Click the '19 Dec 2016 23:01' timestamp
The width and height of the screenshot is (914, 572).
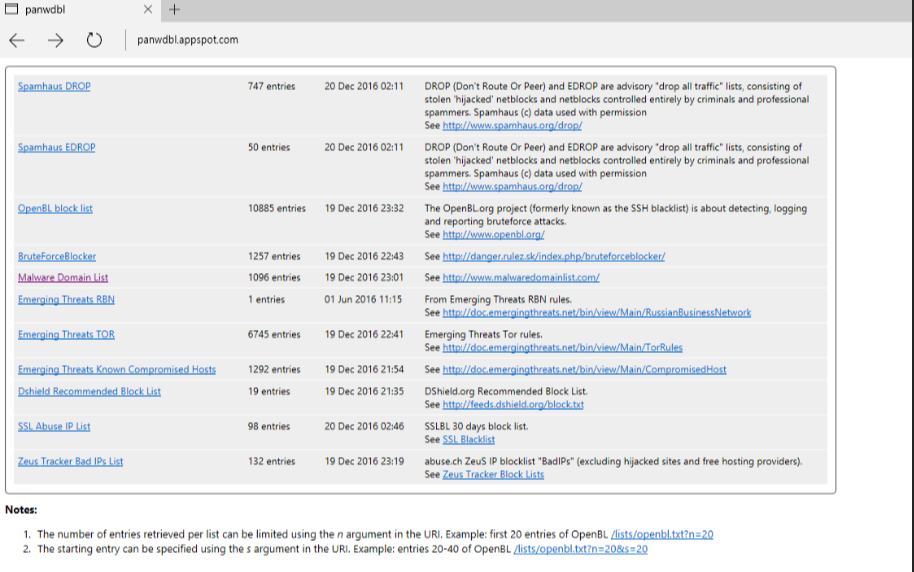pyautogui.click(x=364, y=278)
